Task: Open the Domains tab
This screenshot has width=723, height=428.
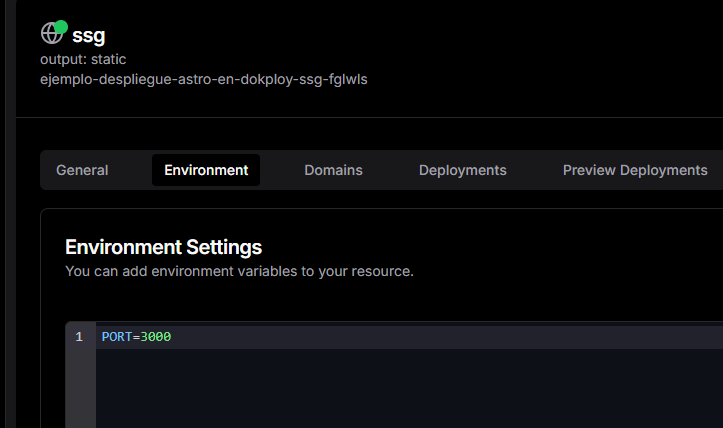Action: pos(333,170)
